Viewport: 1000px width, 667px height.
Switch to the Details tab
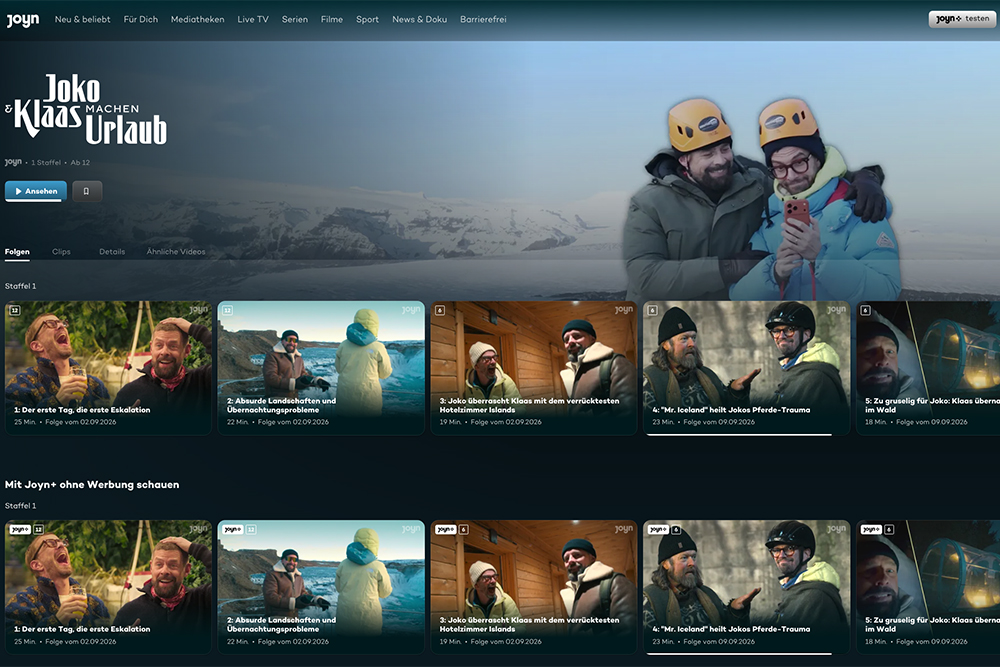click(112, 252)
